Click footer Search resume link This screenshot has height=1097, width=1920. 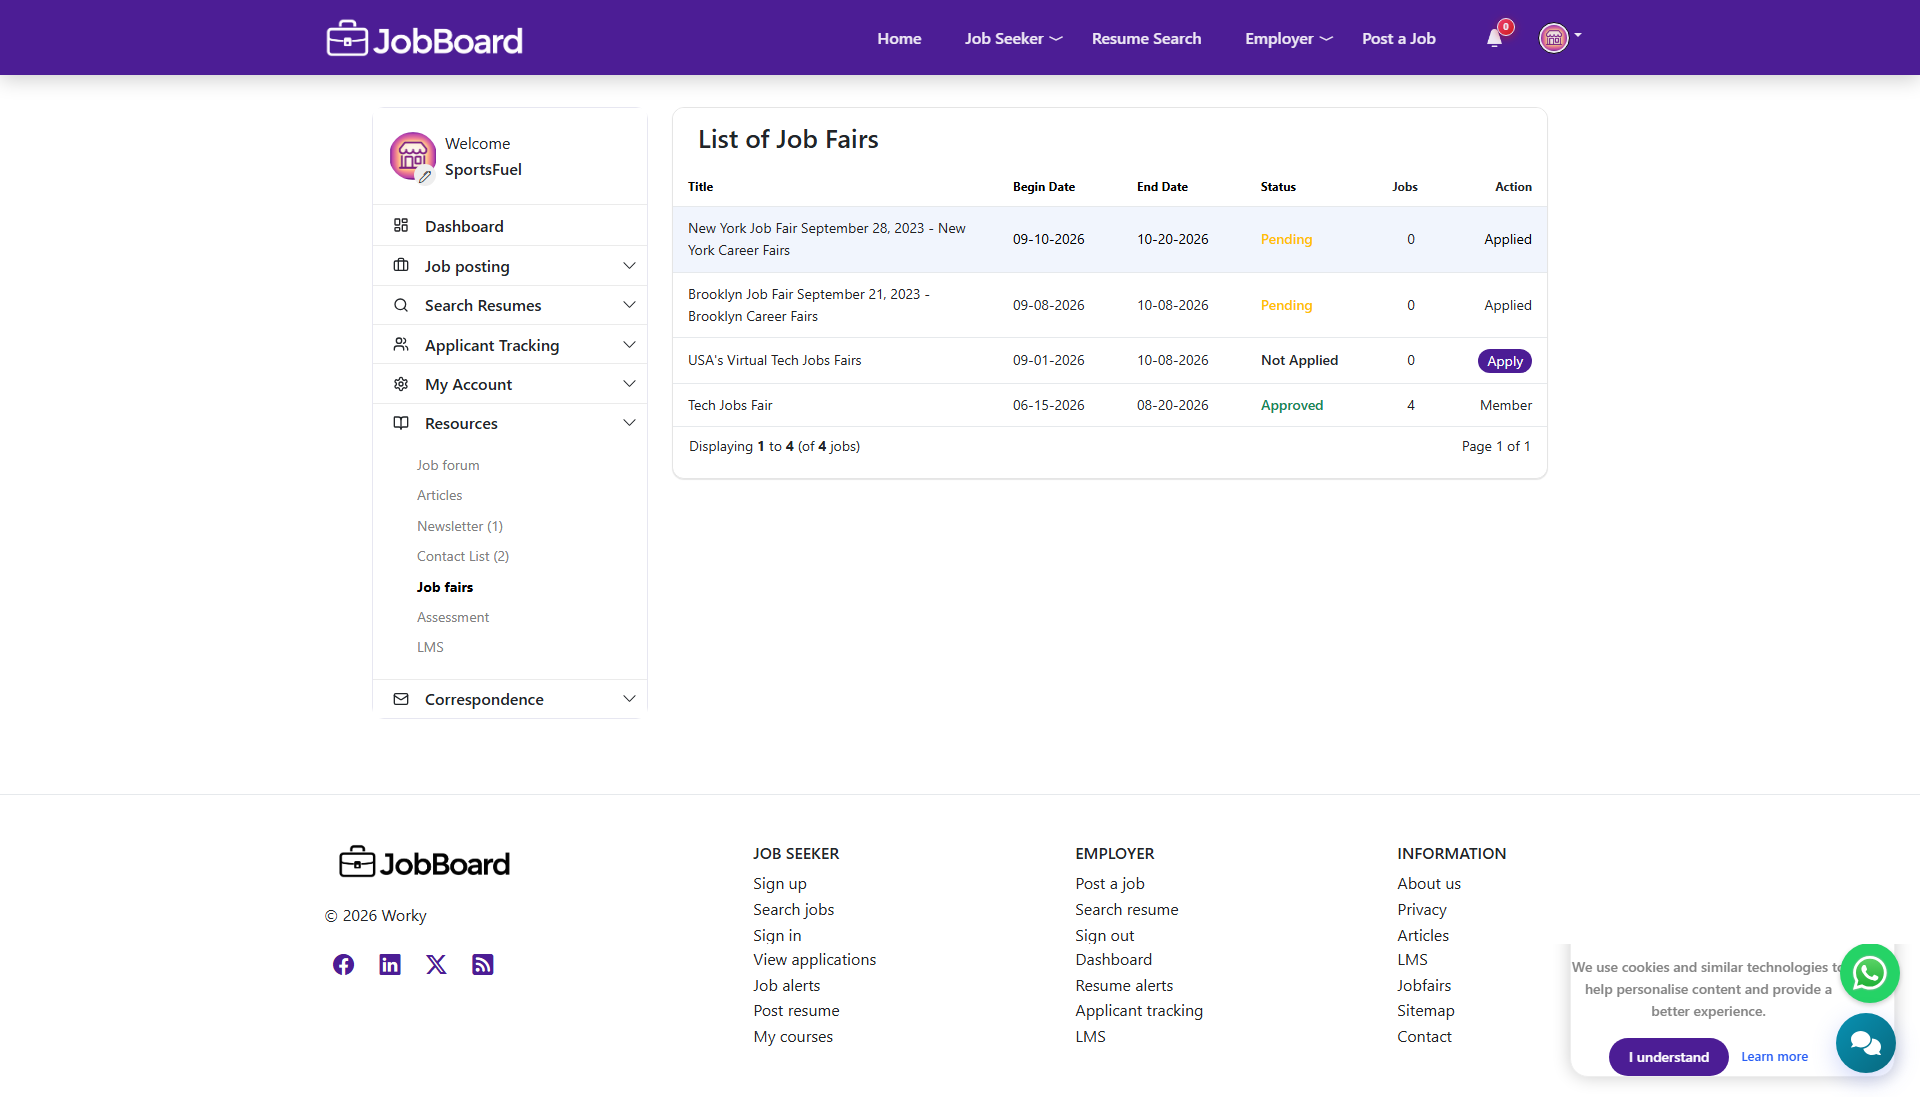pyautogui.click(x=1126, y=910)
